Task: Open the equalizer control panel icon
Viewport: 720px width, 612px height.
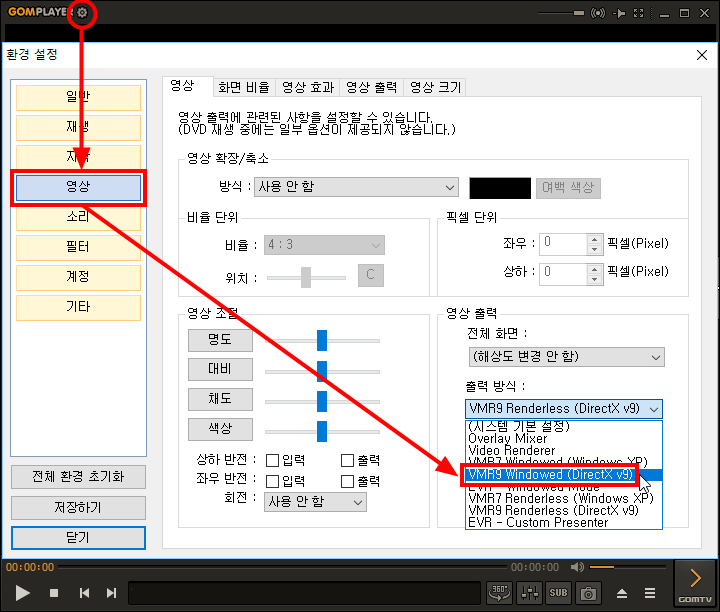Action: click(x=529, y=593)
